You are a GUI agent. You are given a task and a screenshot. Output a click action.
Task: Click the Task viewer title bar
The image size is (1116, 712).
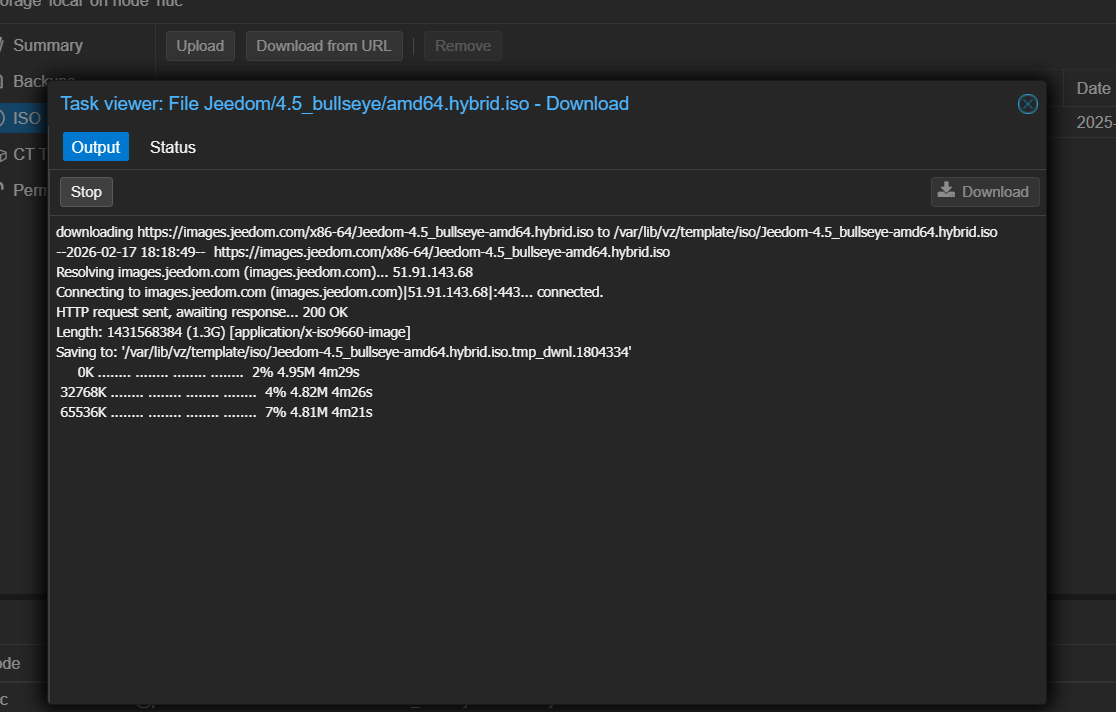(x=500, y=104)
